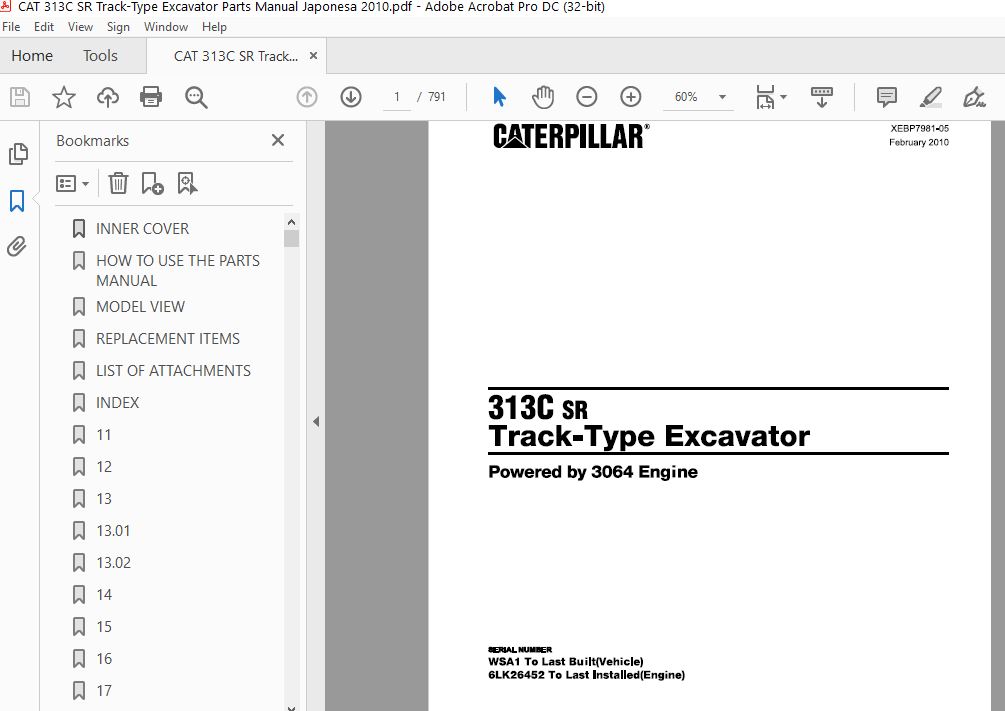The height and width of the screenshot is (711, 1005).
Task: Collapse navigation pane with left arrow
Action: click(315, 421)
